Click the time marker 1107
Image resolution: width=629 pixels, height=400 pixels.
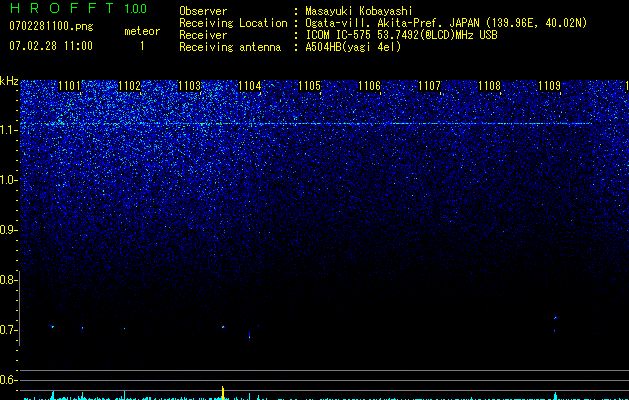coord(430,86)
